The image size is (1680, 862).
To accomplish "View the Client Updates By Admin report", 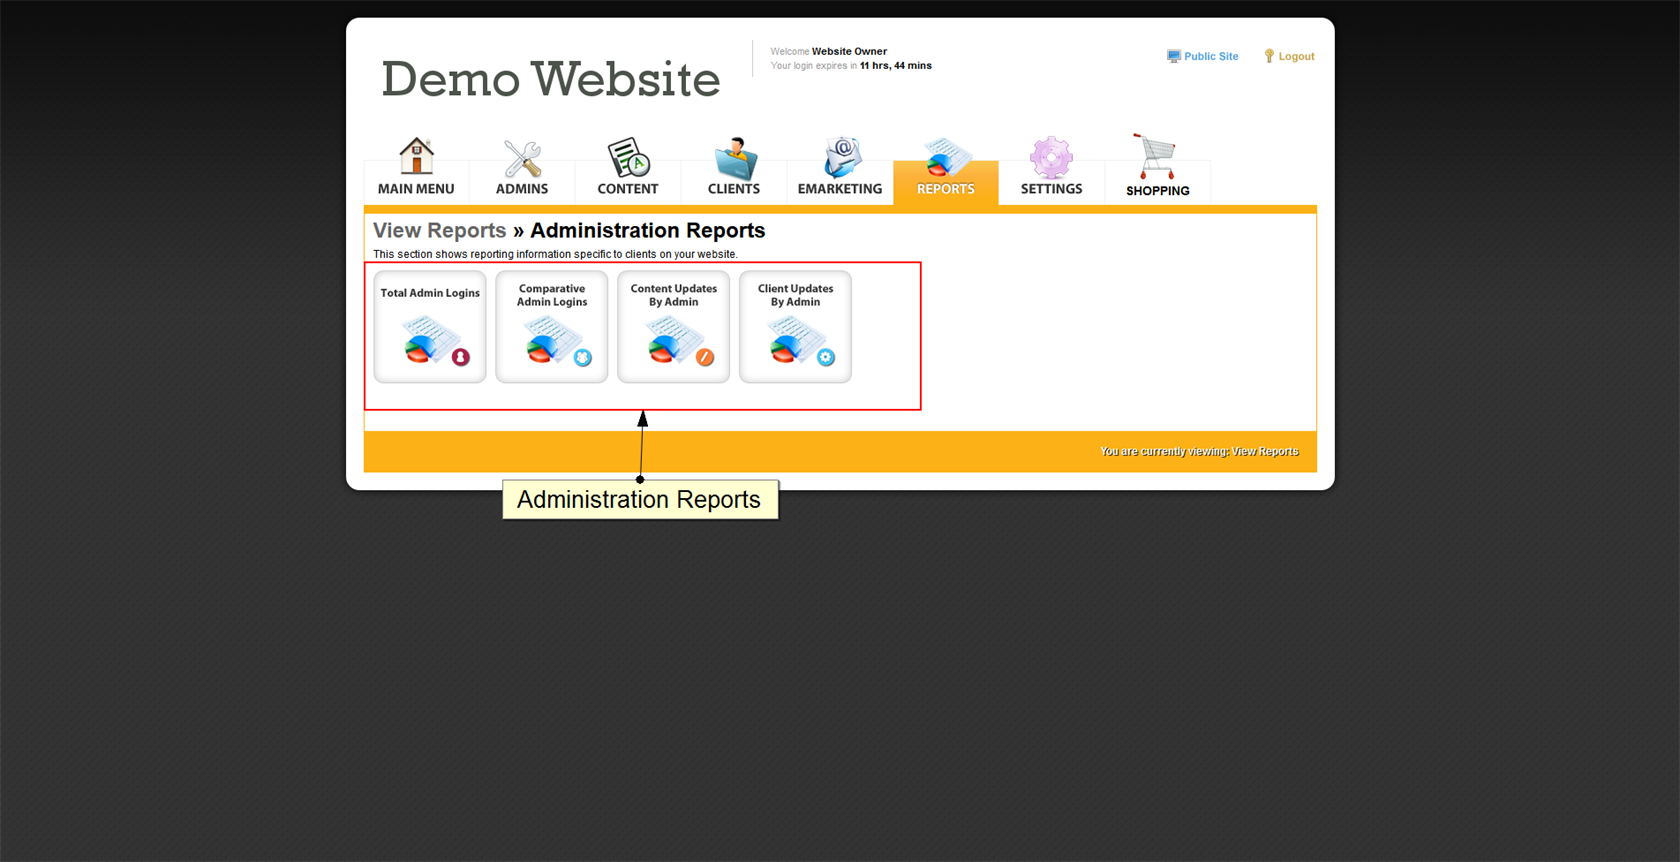I will [x=795, y=327].
